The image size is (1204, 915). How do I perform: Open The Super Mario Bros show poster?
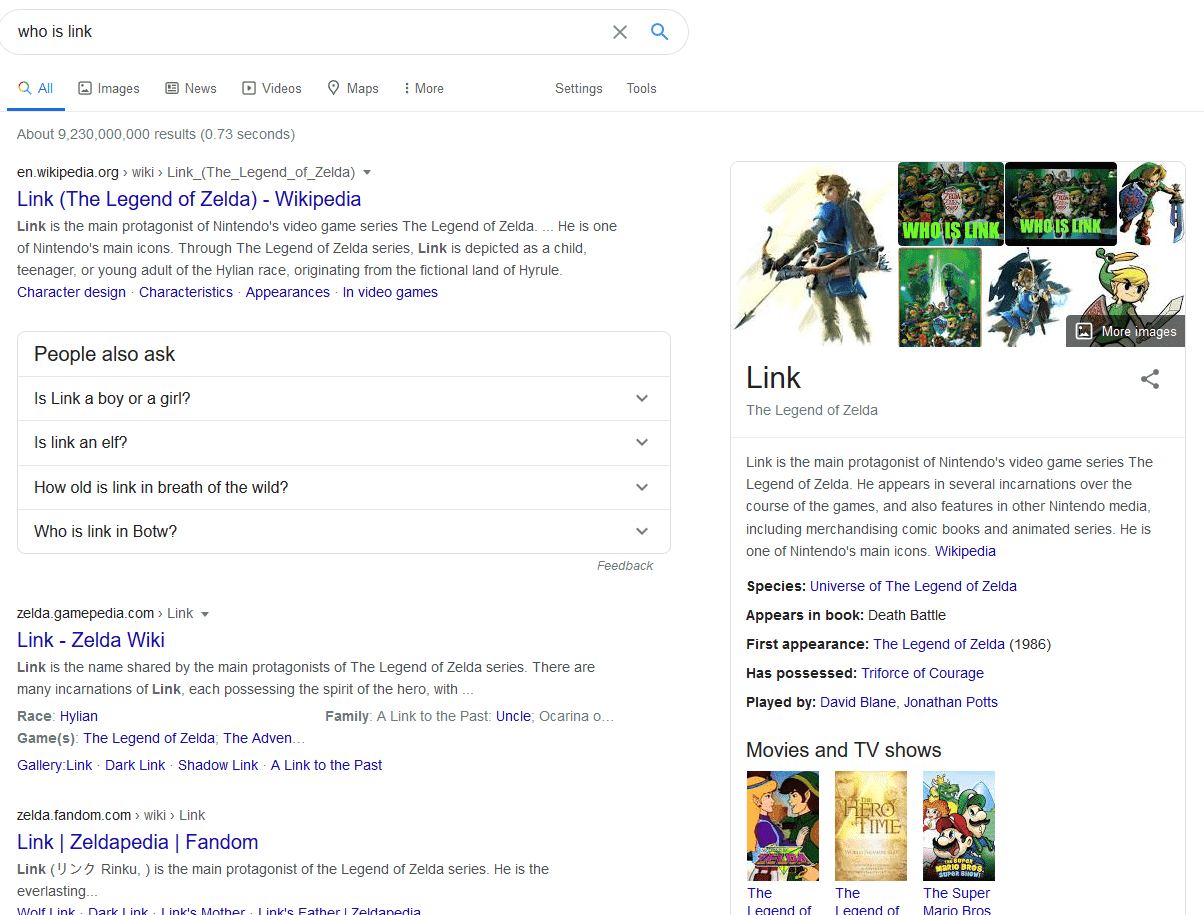(x=959, y=826)
